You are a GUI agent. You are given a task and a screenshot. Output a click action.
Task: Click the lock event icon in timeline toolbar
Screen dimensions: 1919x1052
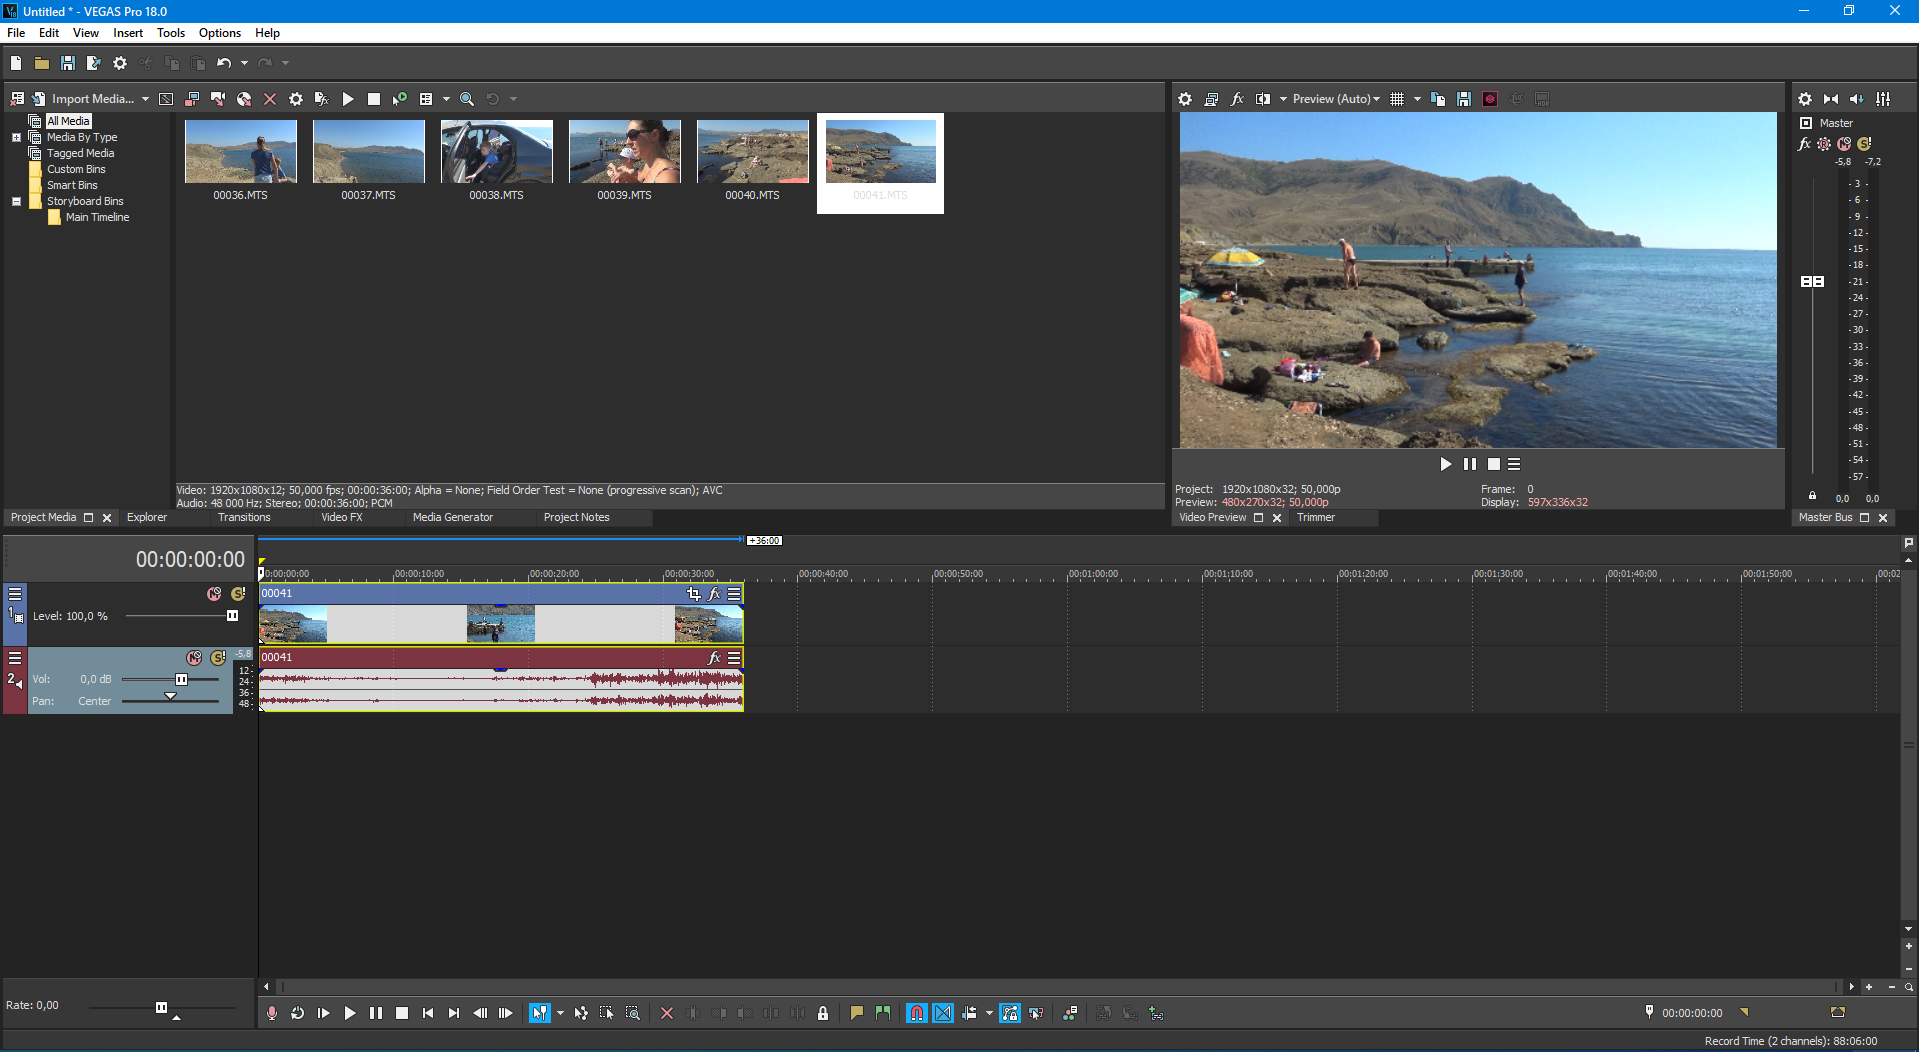[x=823, y=1013]
